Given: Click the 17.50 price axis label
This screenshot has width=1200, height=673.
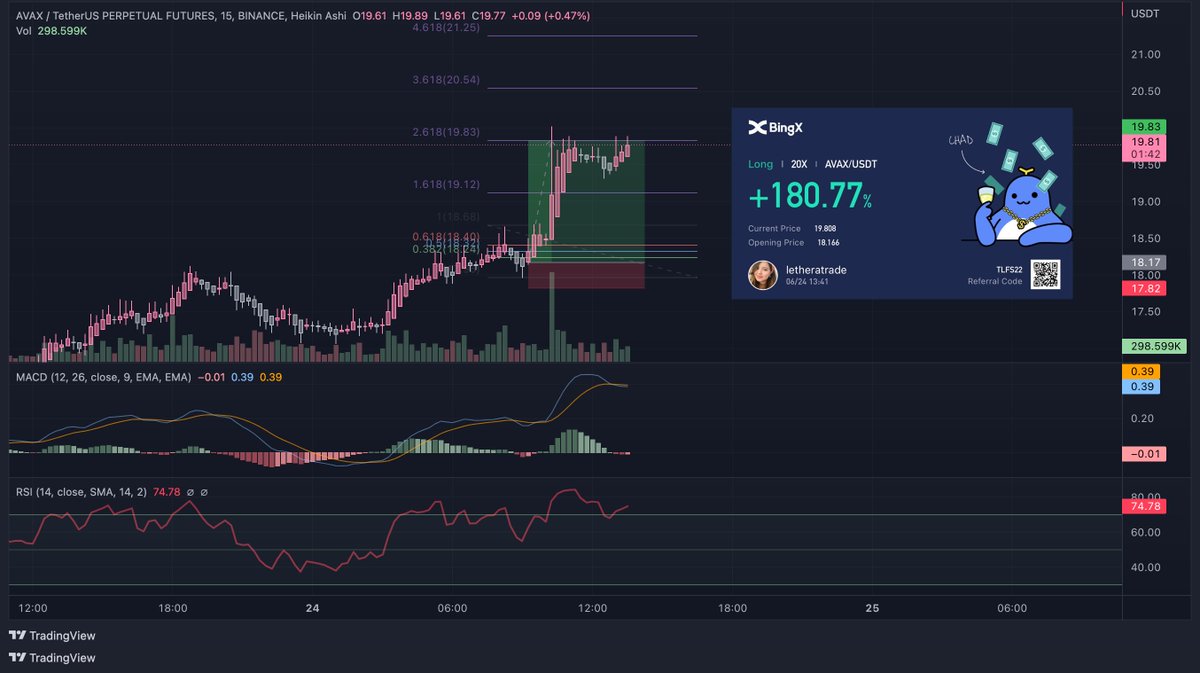Looking at the screenshot, I should (1146, 311).
